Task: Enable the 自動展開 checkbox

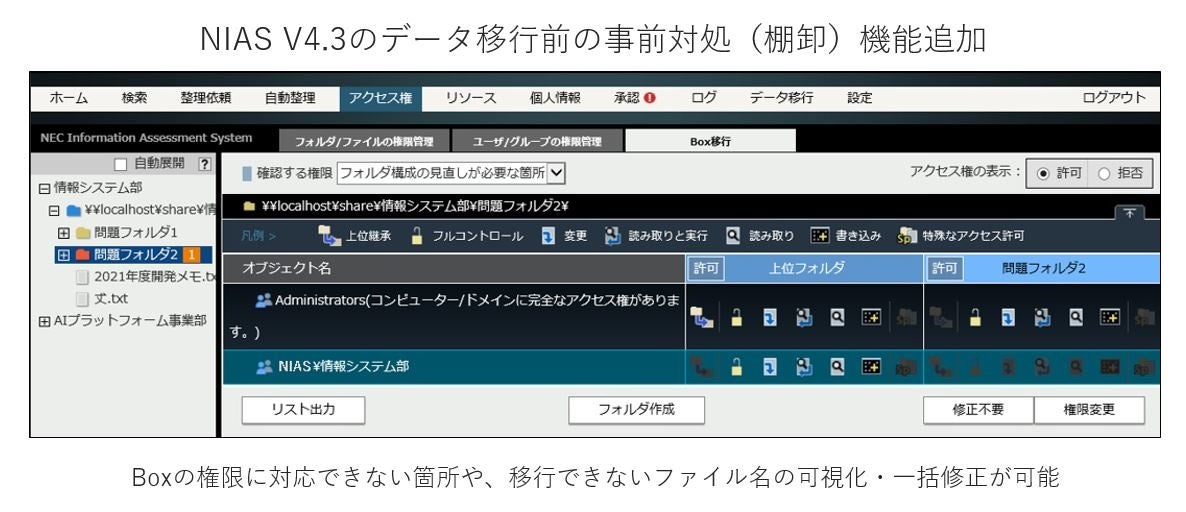Action: click(x=120, y=164)
